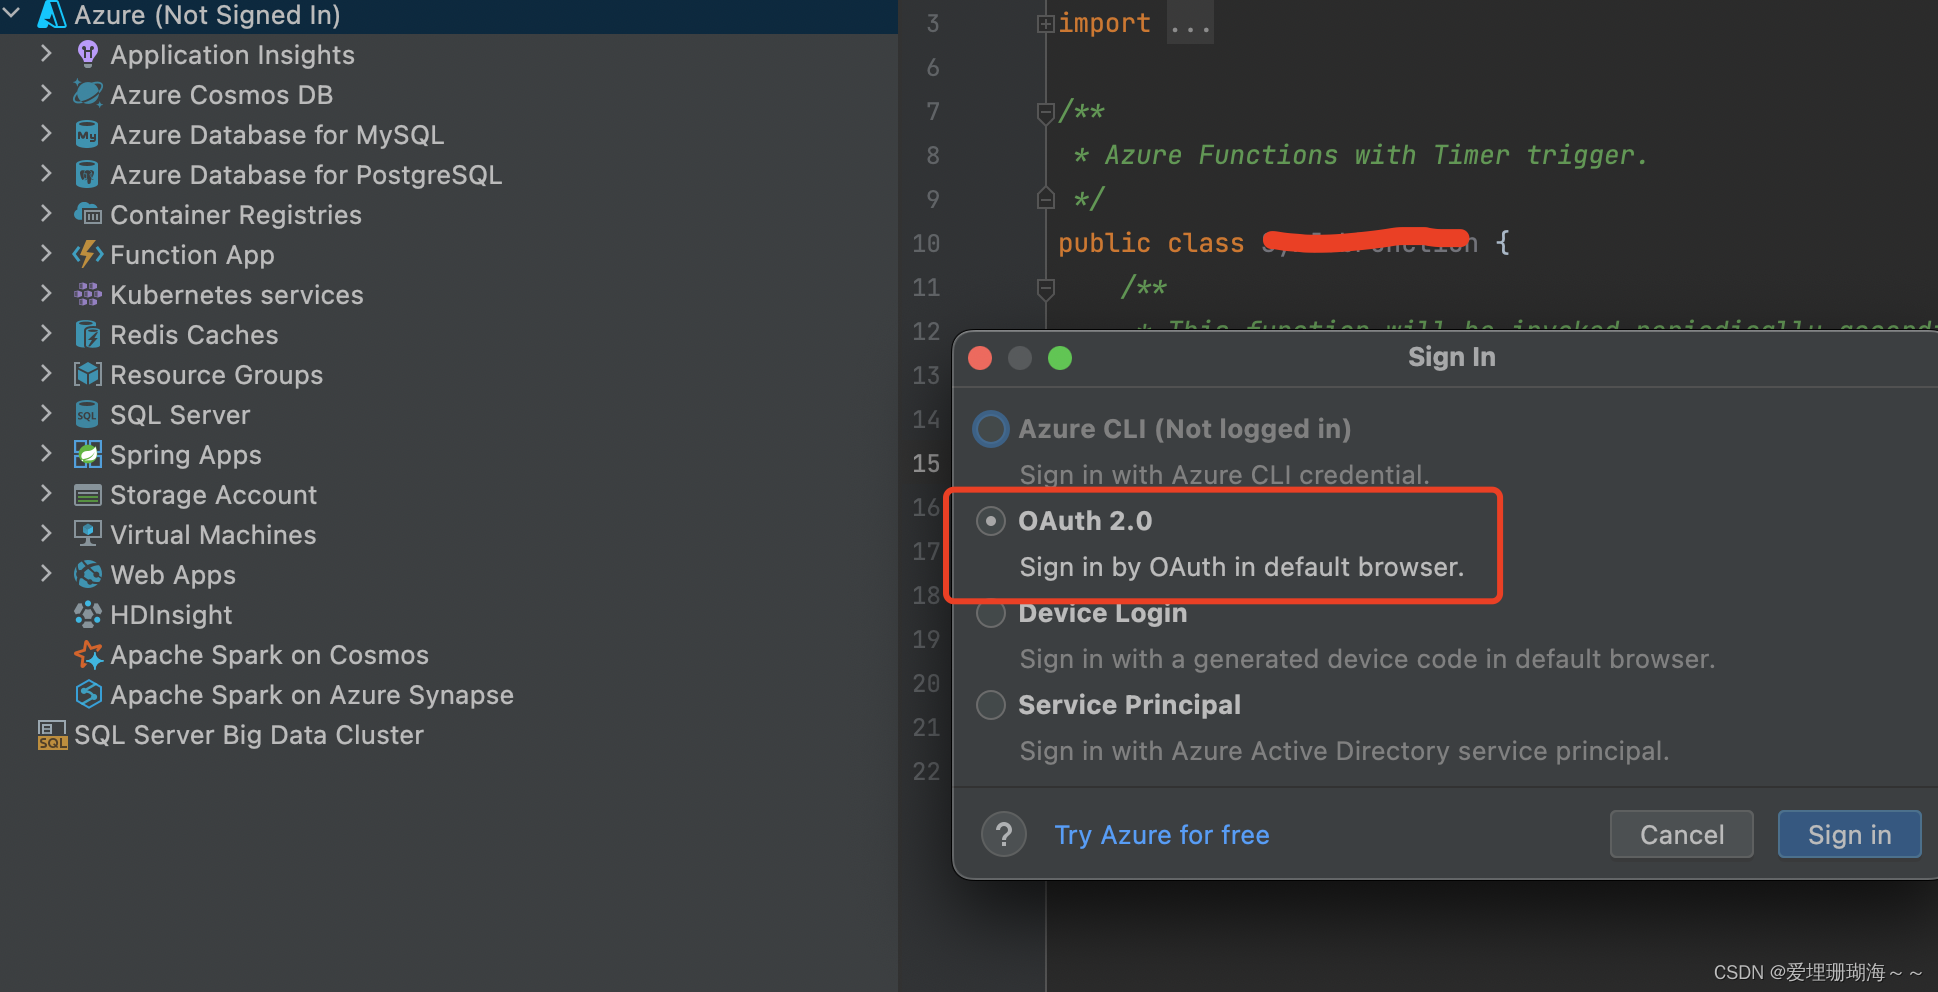The height and width of the screenshot is (992, 1938).
Task: Click the HDInsight icon
Action: pos(88,614)
